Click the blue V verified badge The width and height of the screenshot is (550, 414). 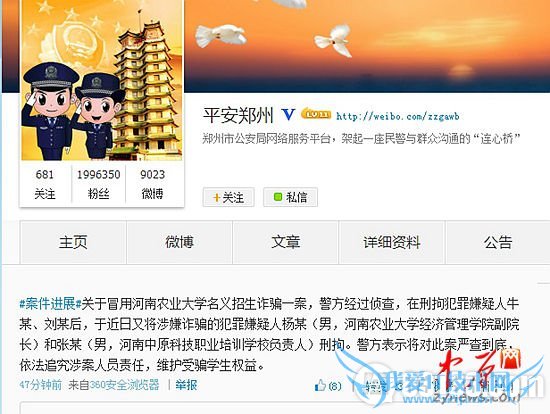click(288, 114)
